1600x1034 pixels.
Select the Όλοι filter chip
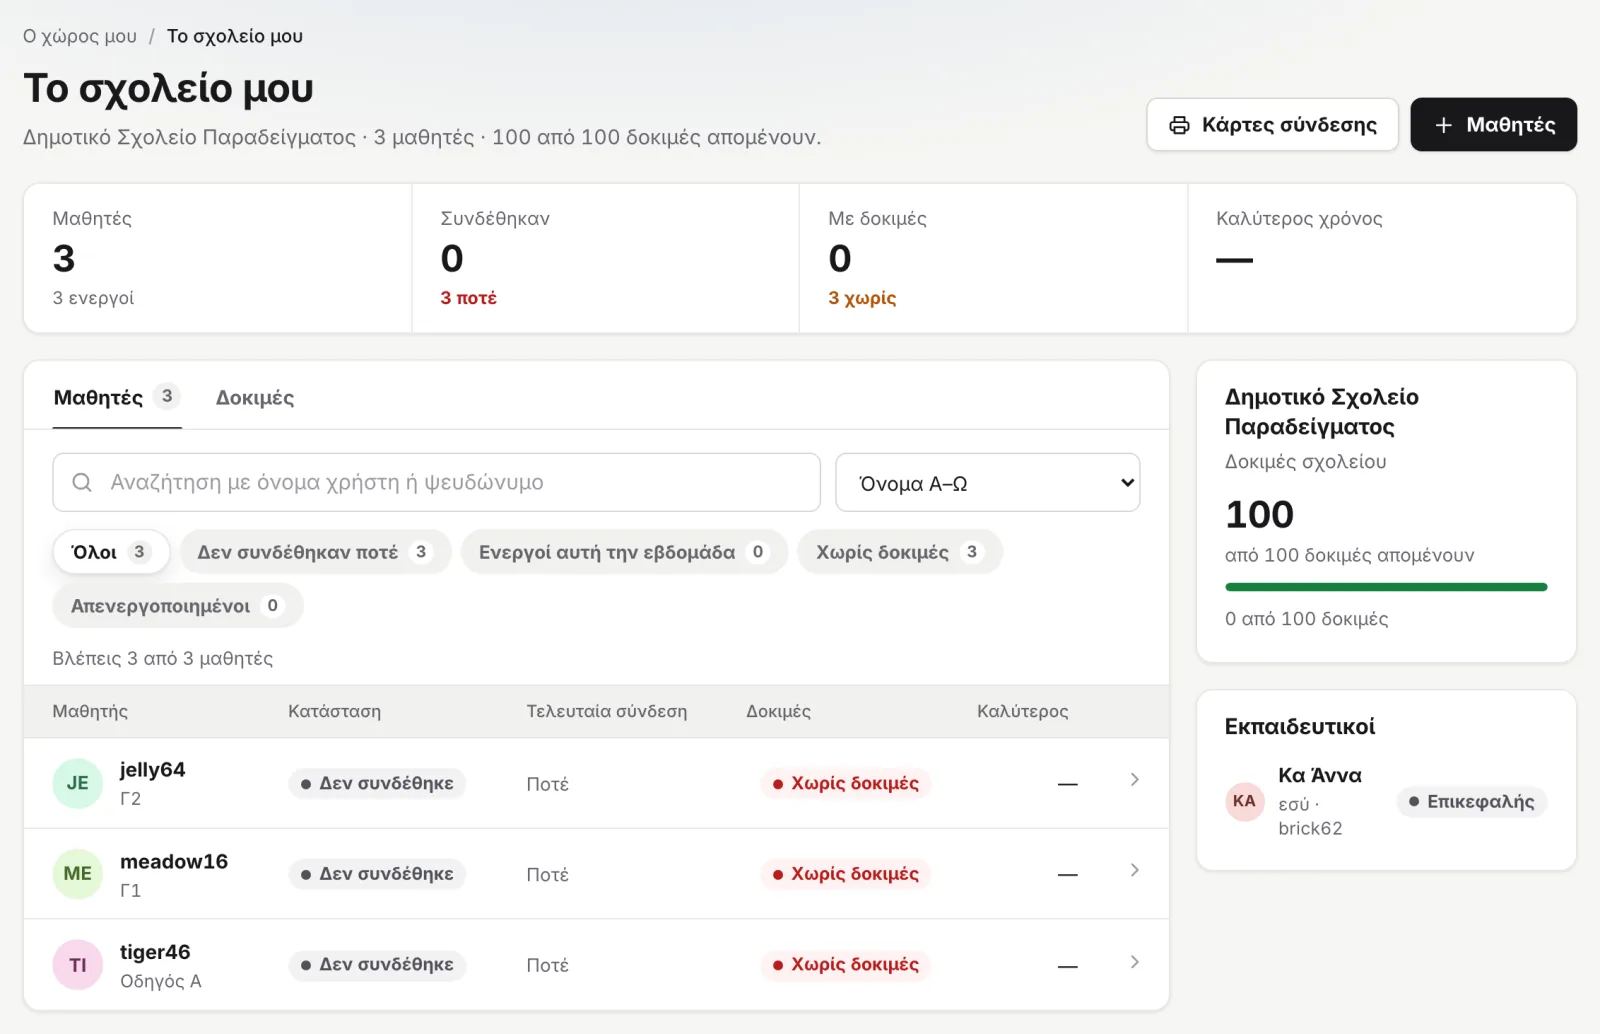(111, 552)
